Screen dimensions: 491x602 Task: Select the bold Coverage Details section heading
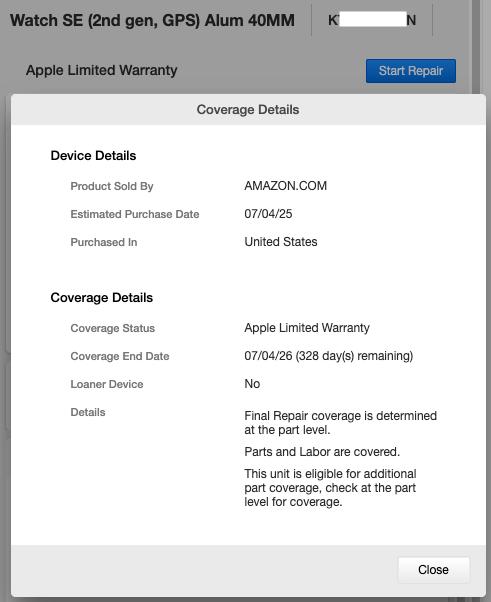pyautogui.click(x=102, y=298)
